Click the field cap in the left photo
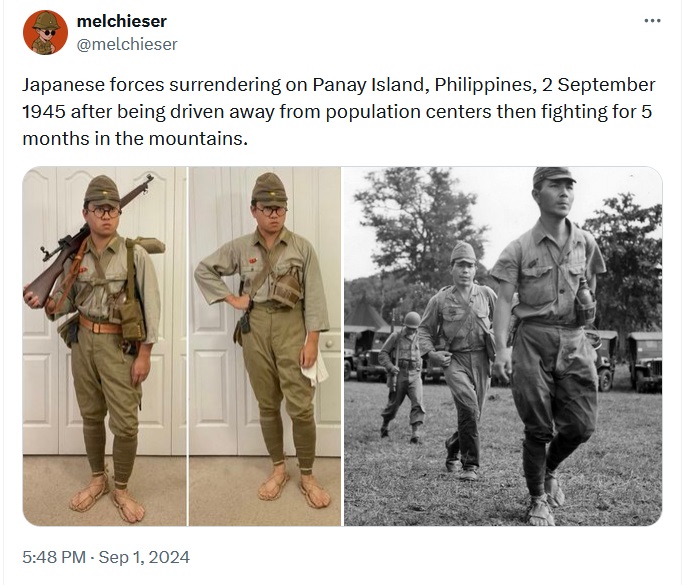The width and height of the screenshot is (683, 585). pos(101,188)
